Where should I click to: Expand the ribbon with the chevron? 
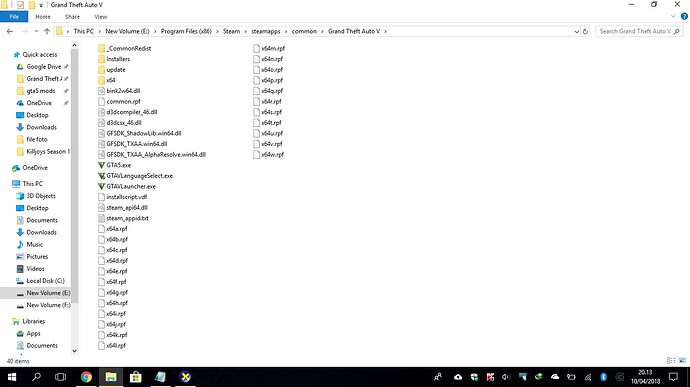pos(673,16)
